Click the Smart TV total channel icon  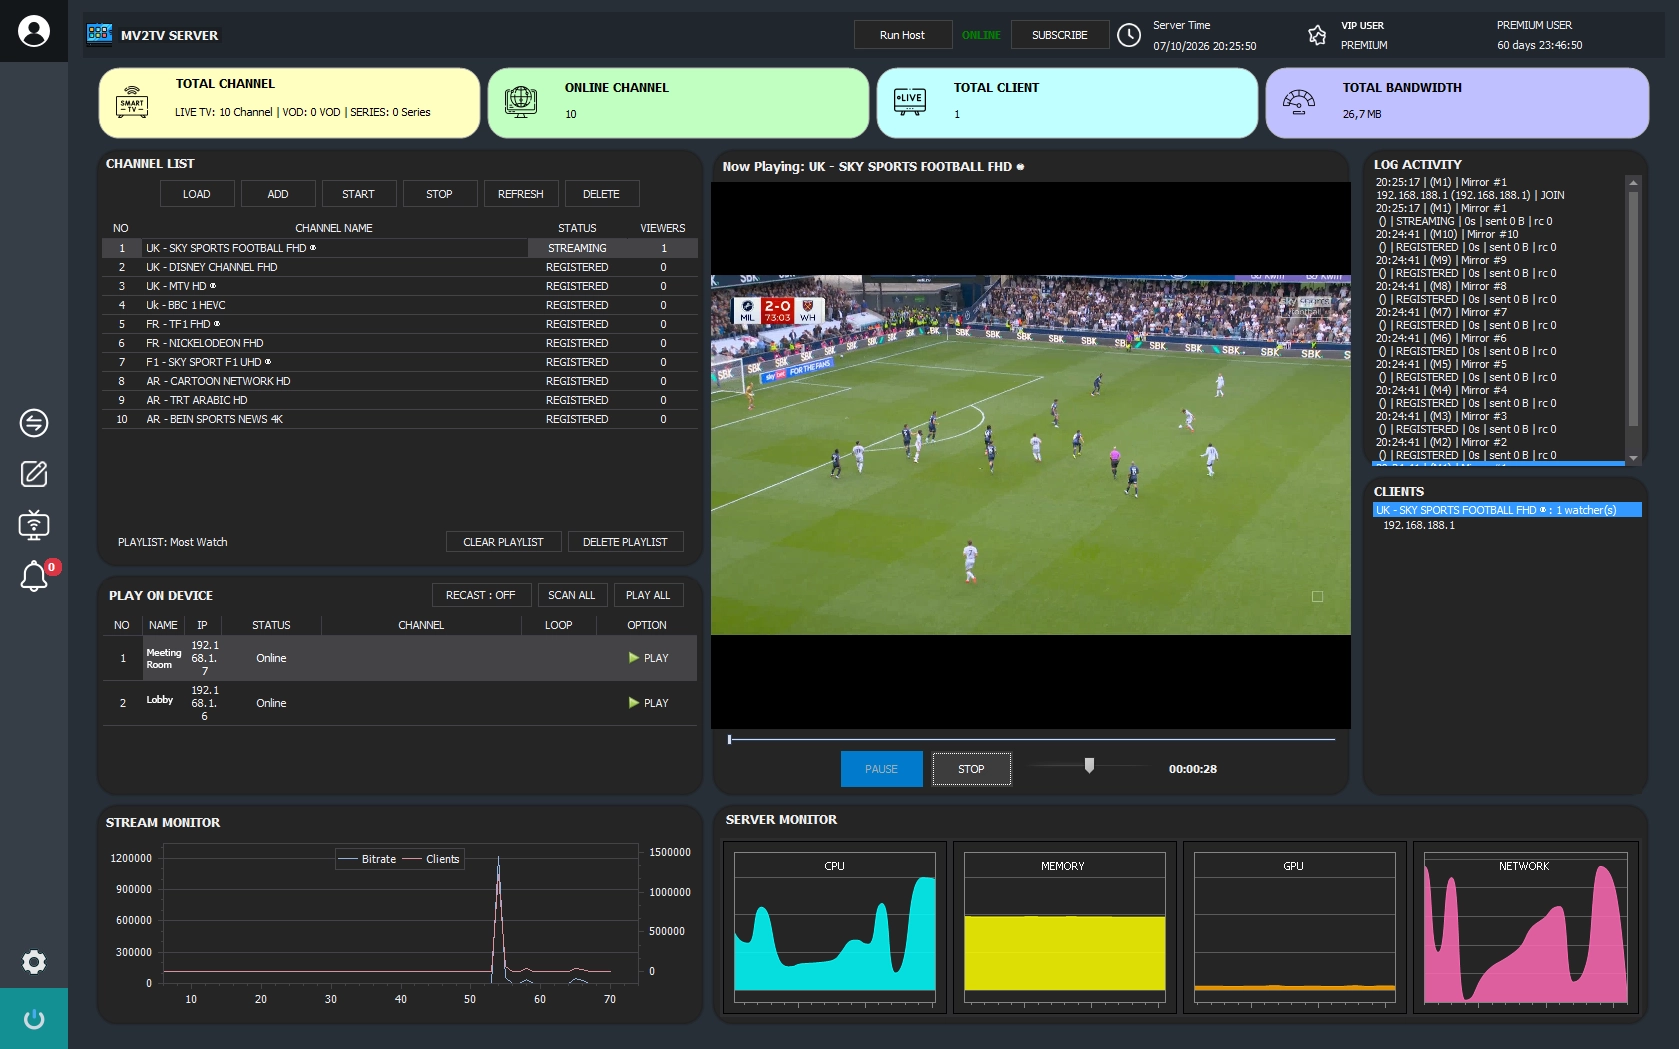pos(132,103)
